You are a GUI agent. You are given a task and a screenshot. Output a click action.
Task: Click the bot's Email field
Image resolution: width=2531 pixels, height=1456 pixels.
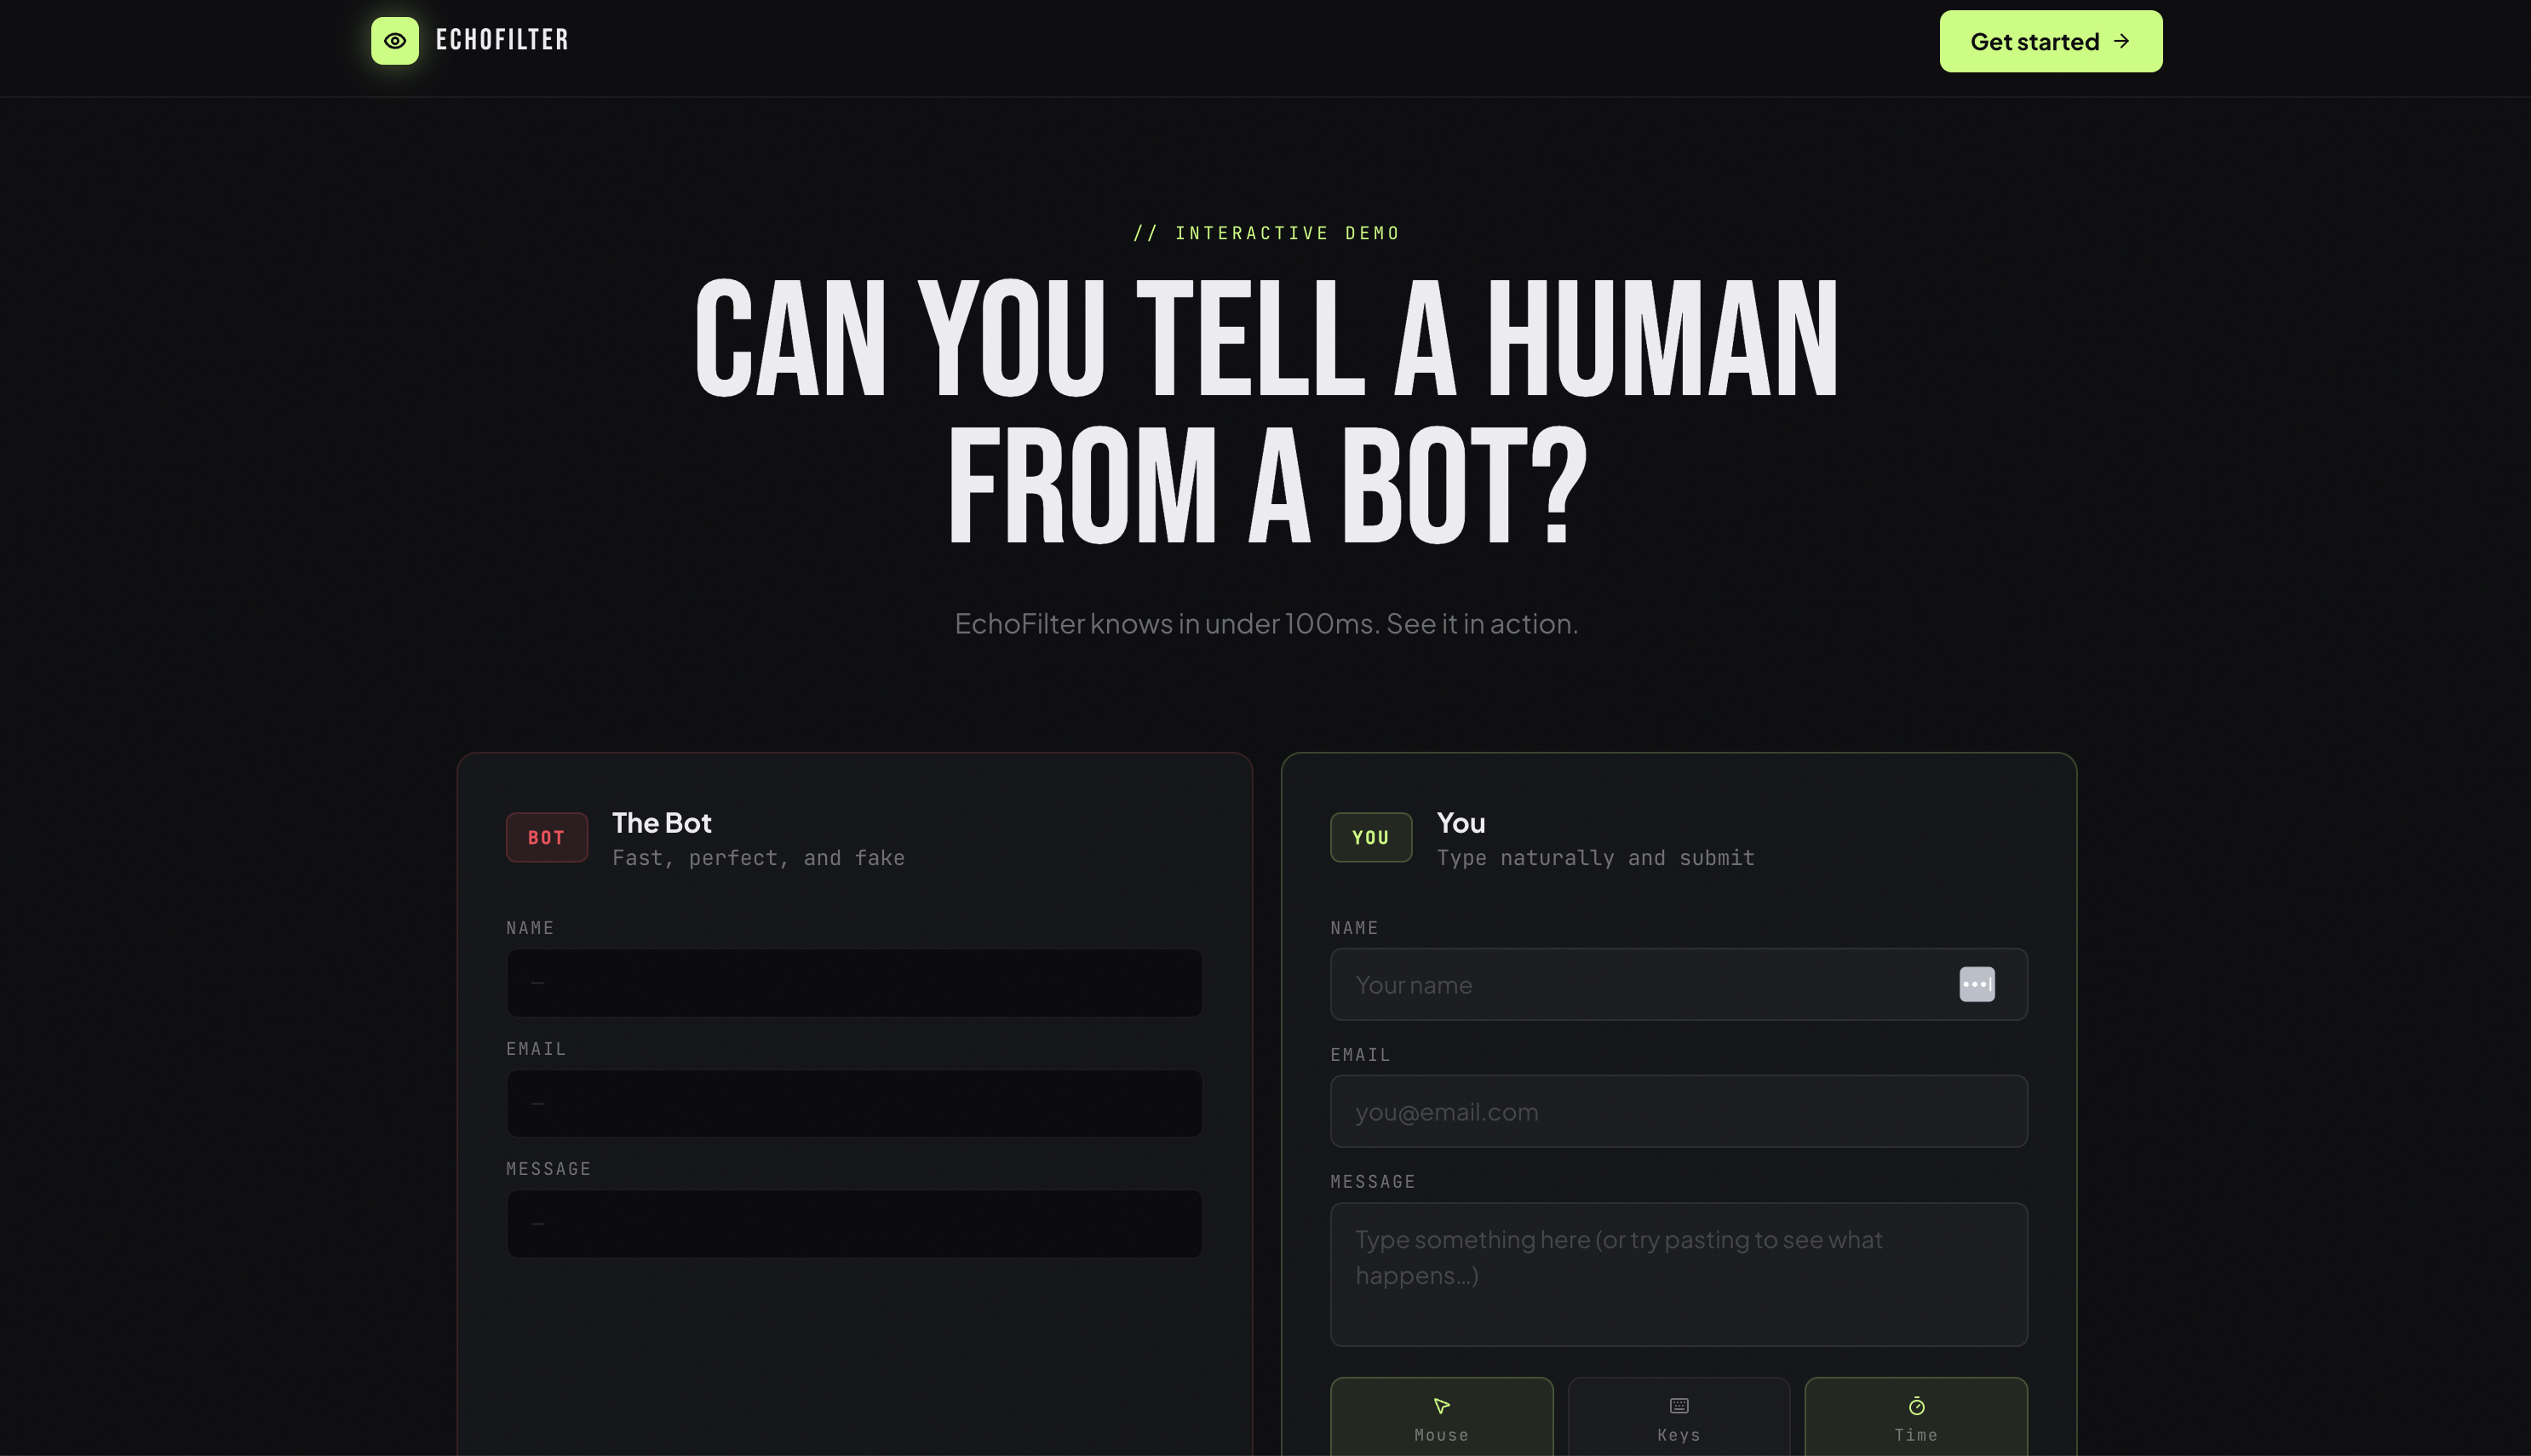pyautogui.click(x=854, y=1103)
